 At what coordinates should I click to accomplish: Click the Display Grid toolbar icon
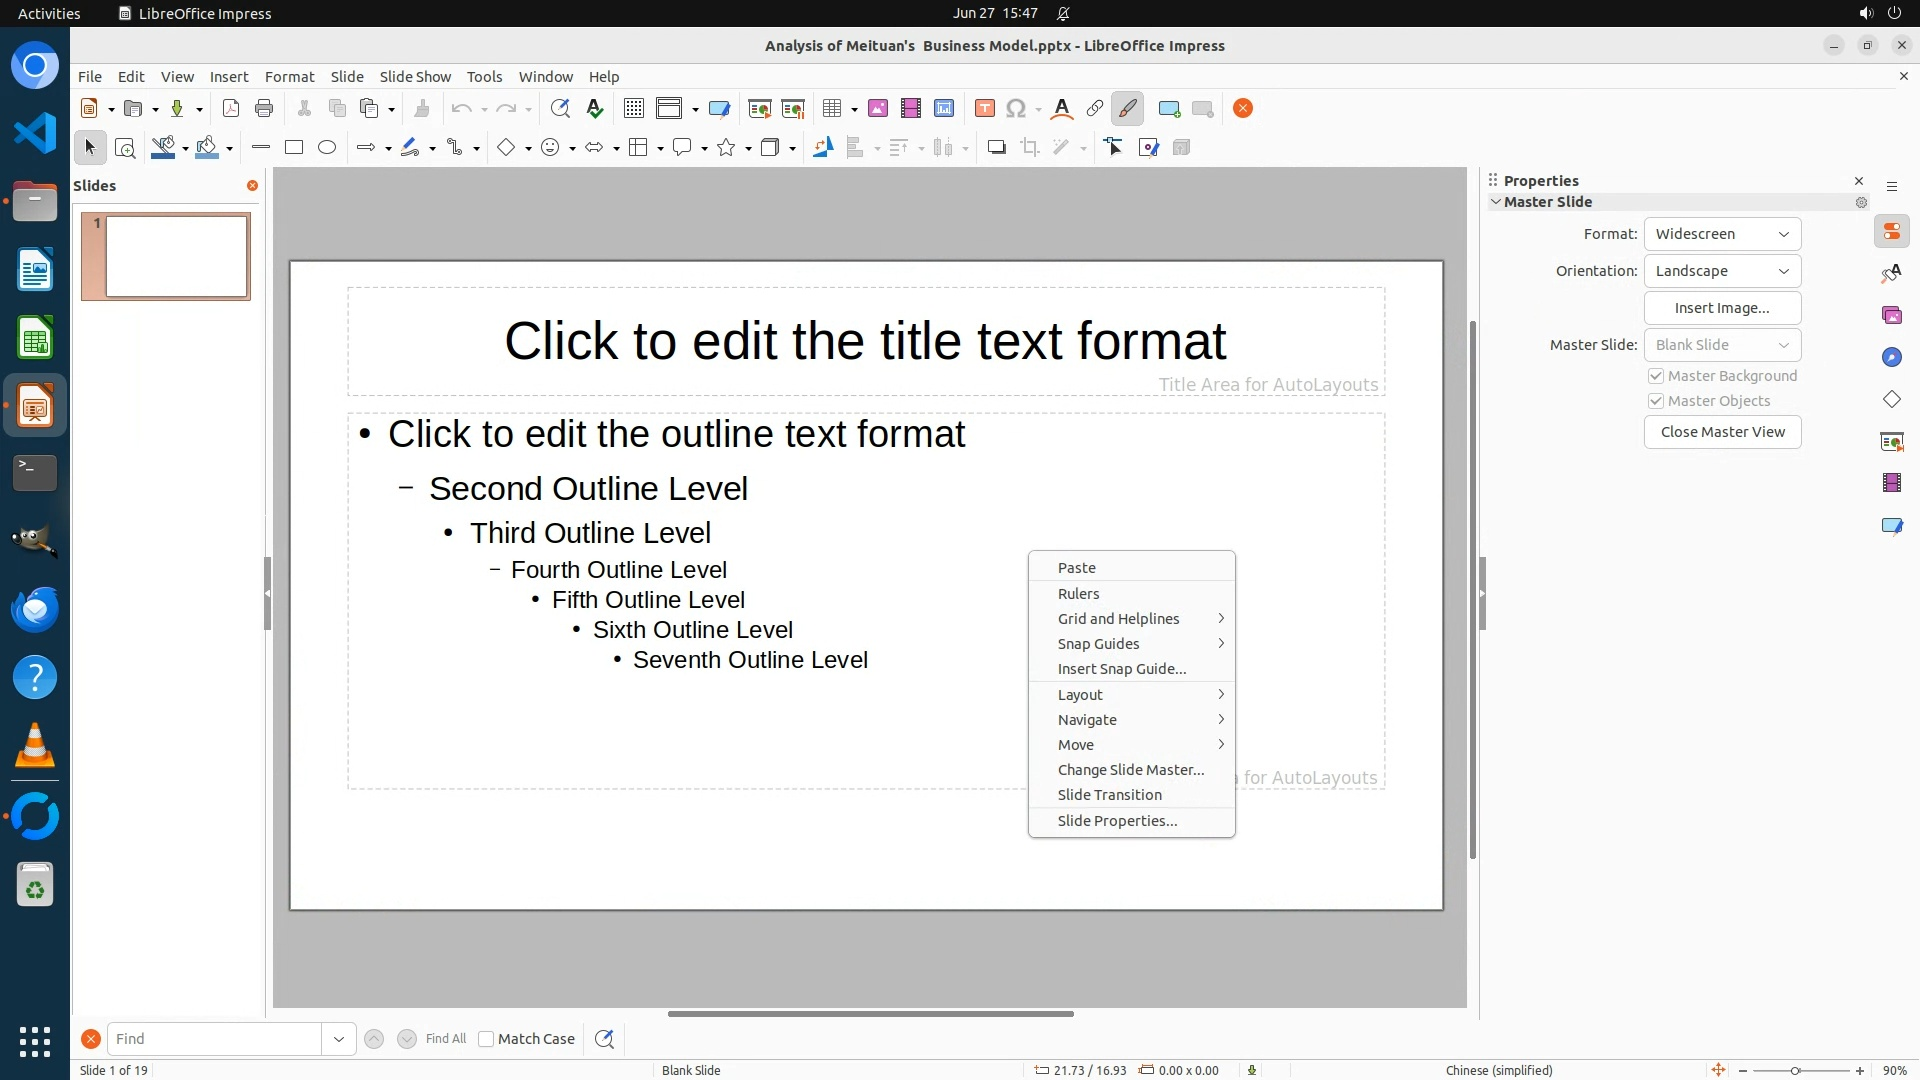click(x=633, y=109)
